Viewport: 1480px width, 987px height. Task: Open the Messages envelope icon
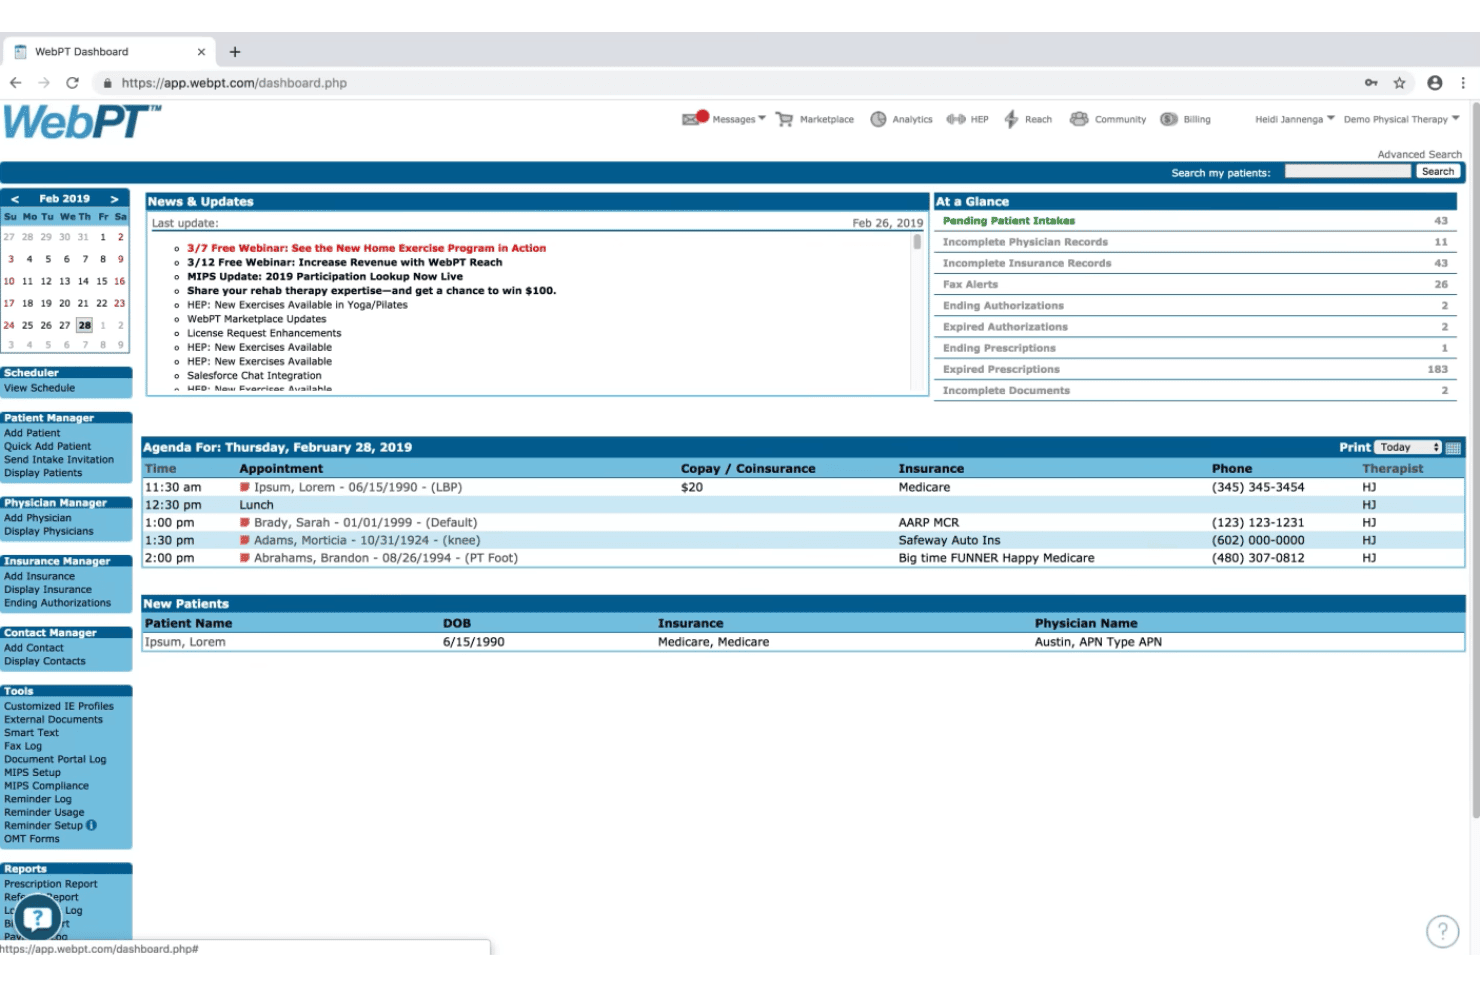pos(694,118)
